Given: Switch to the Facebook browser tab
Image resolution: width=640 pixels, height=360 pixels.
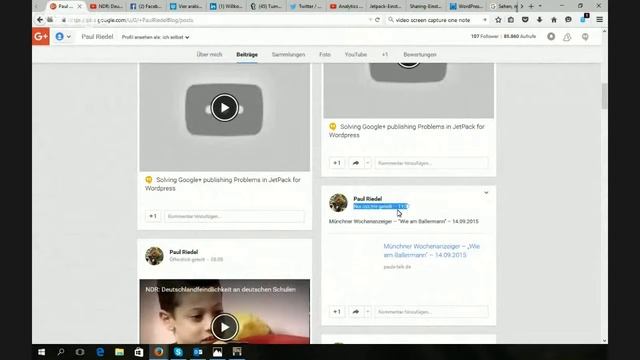Looking at the screenshot, I should 146,6.
